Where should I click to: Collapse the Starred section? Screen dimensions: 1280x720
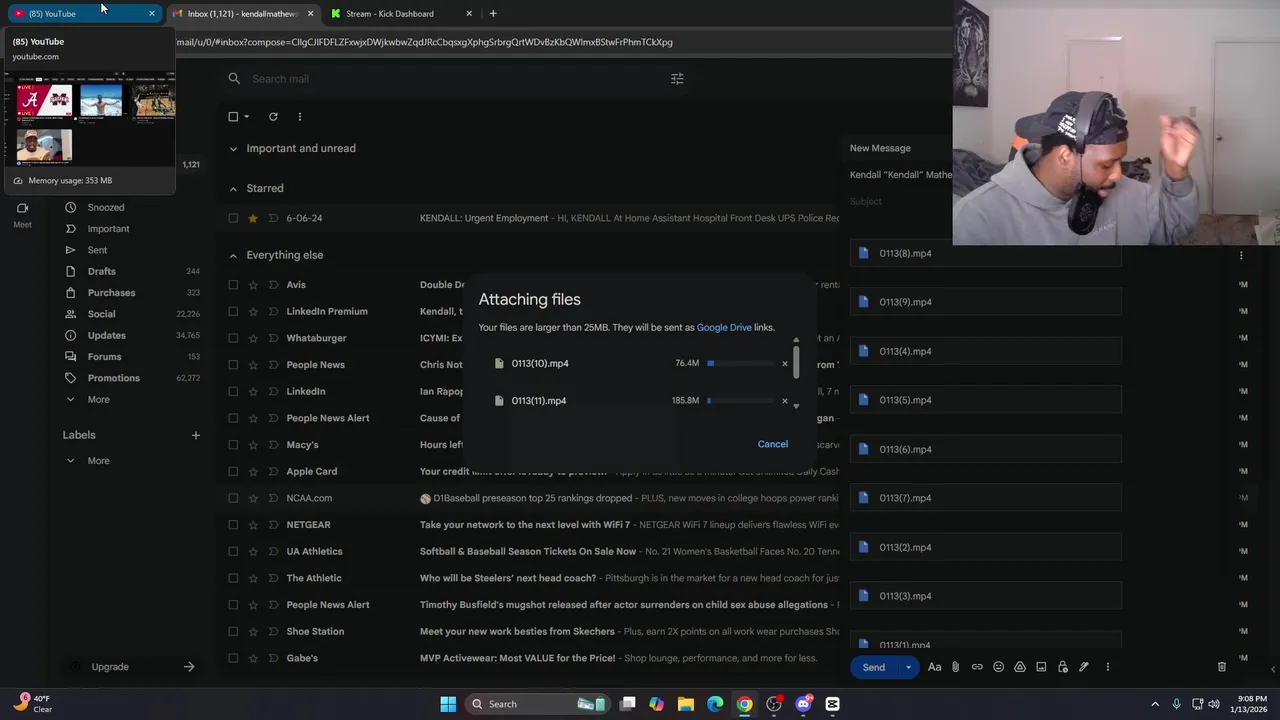pyautogui.click(x=233, y=189)
